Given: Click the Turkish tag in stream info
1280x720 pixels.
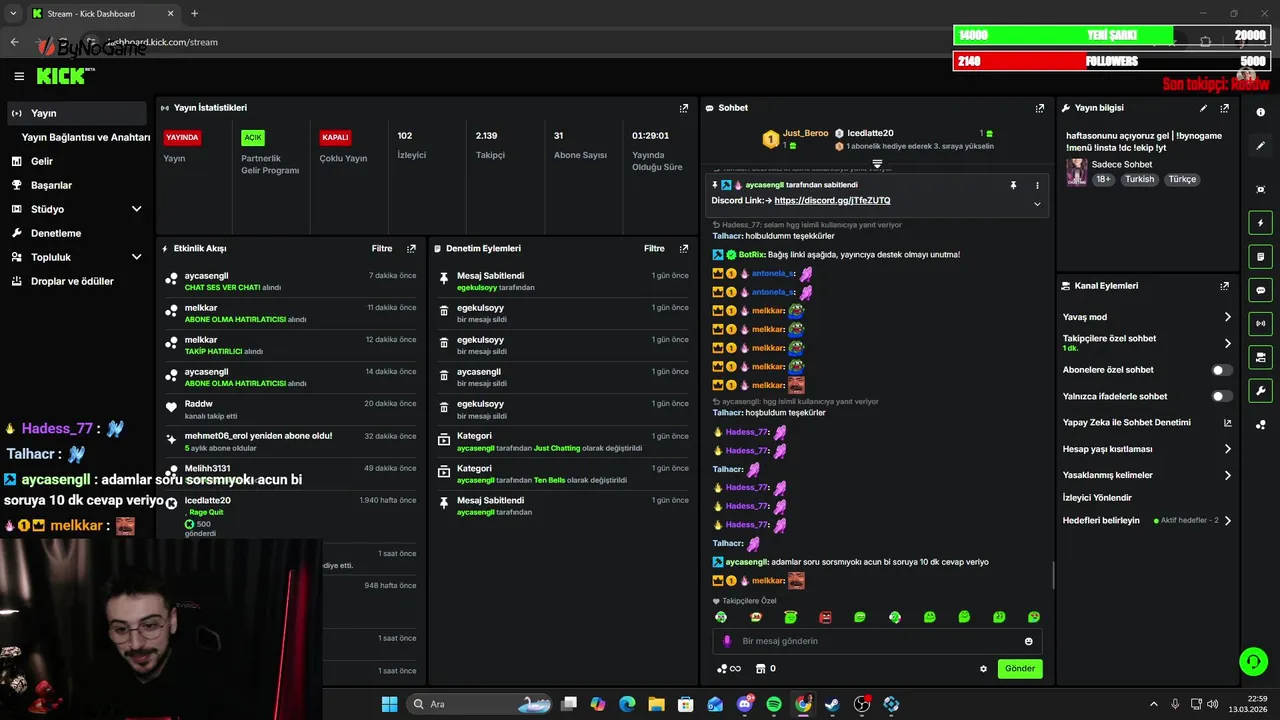Looking at the screenshot, I should coord(1139,180).
